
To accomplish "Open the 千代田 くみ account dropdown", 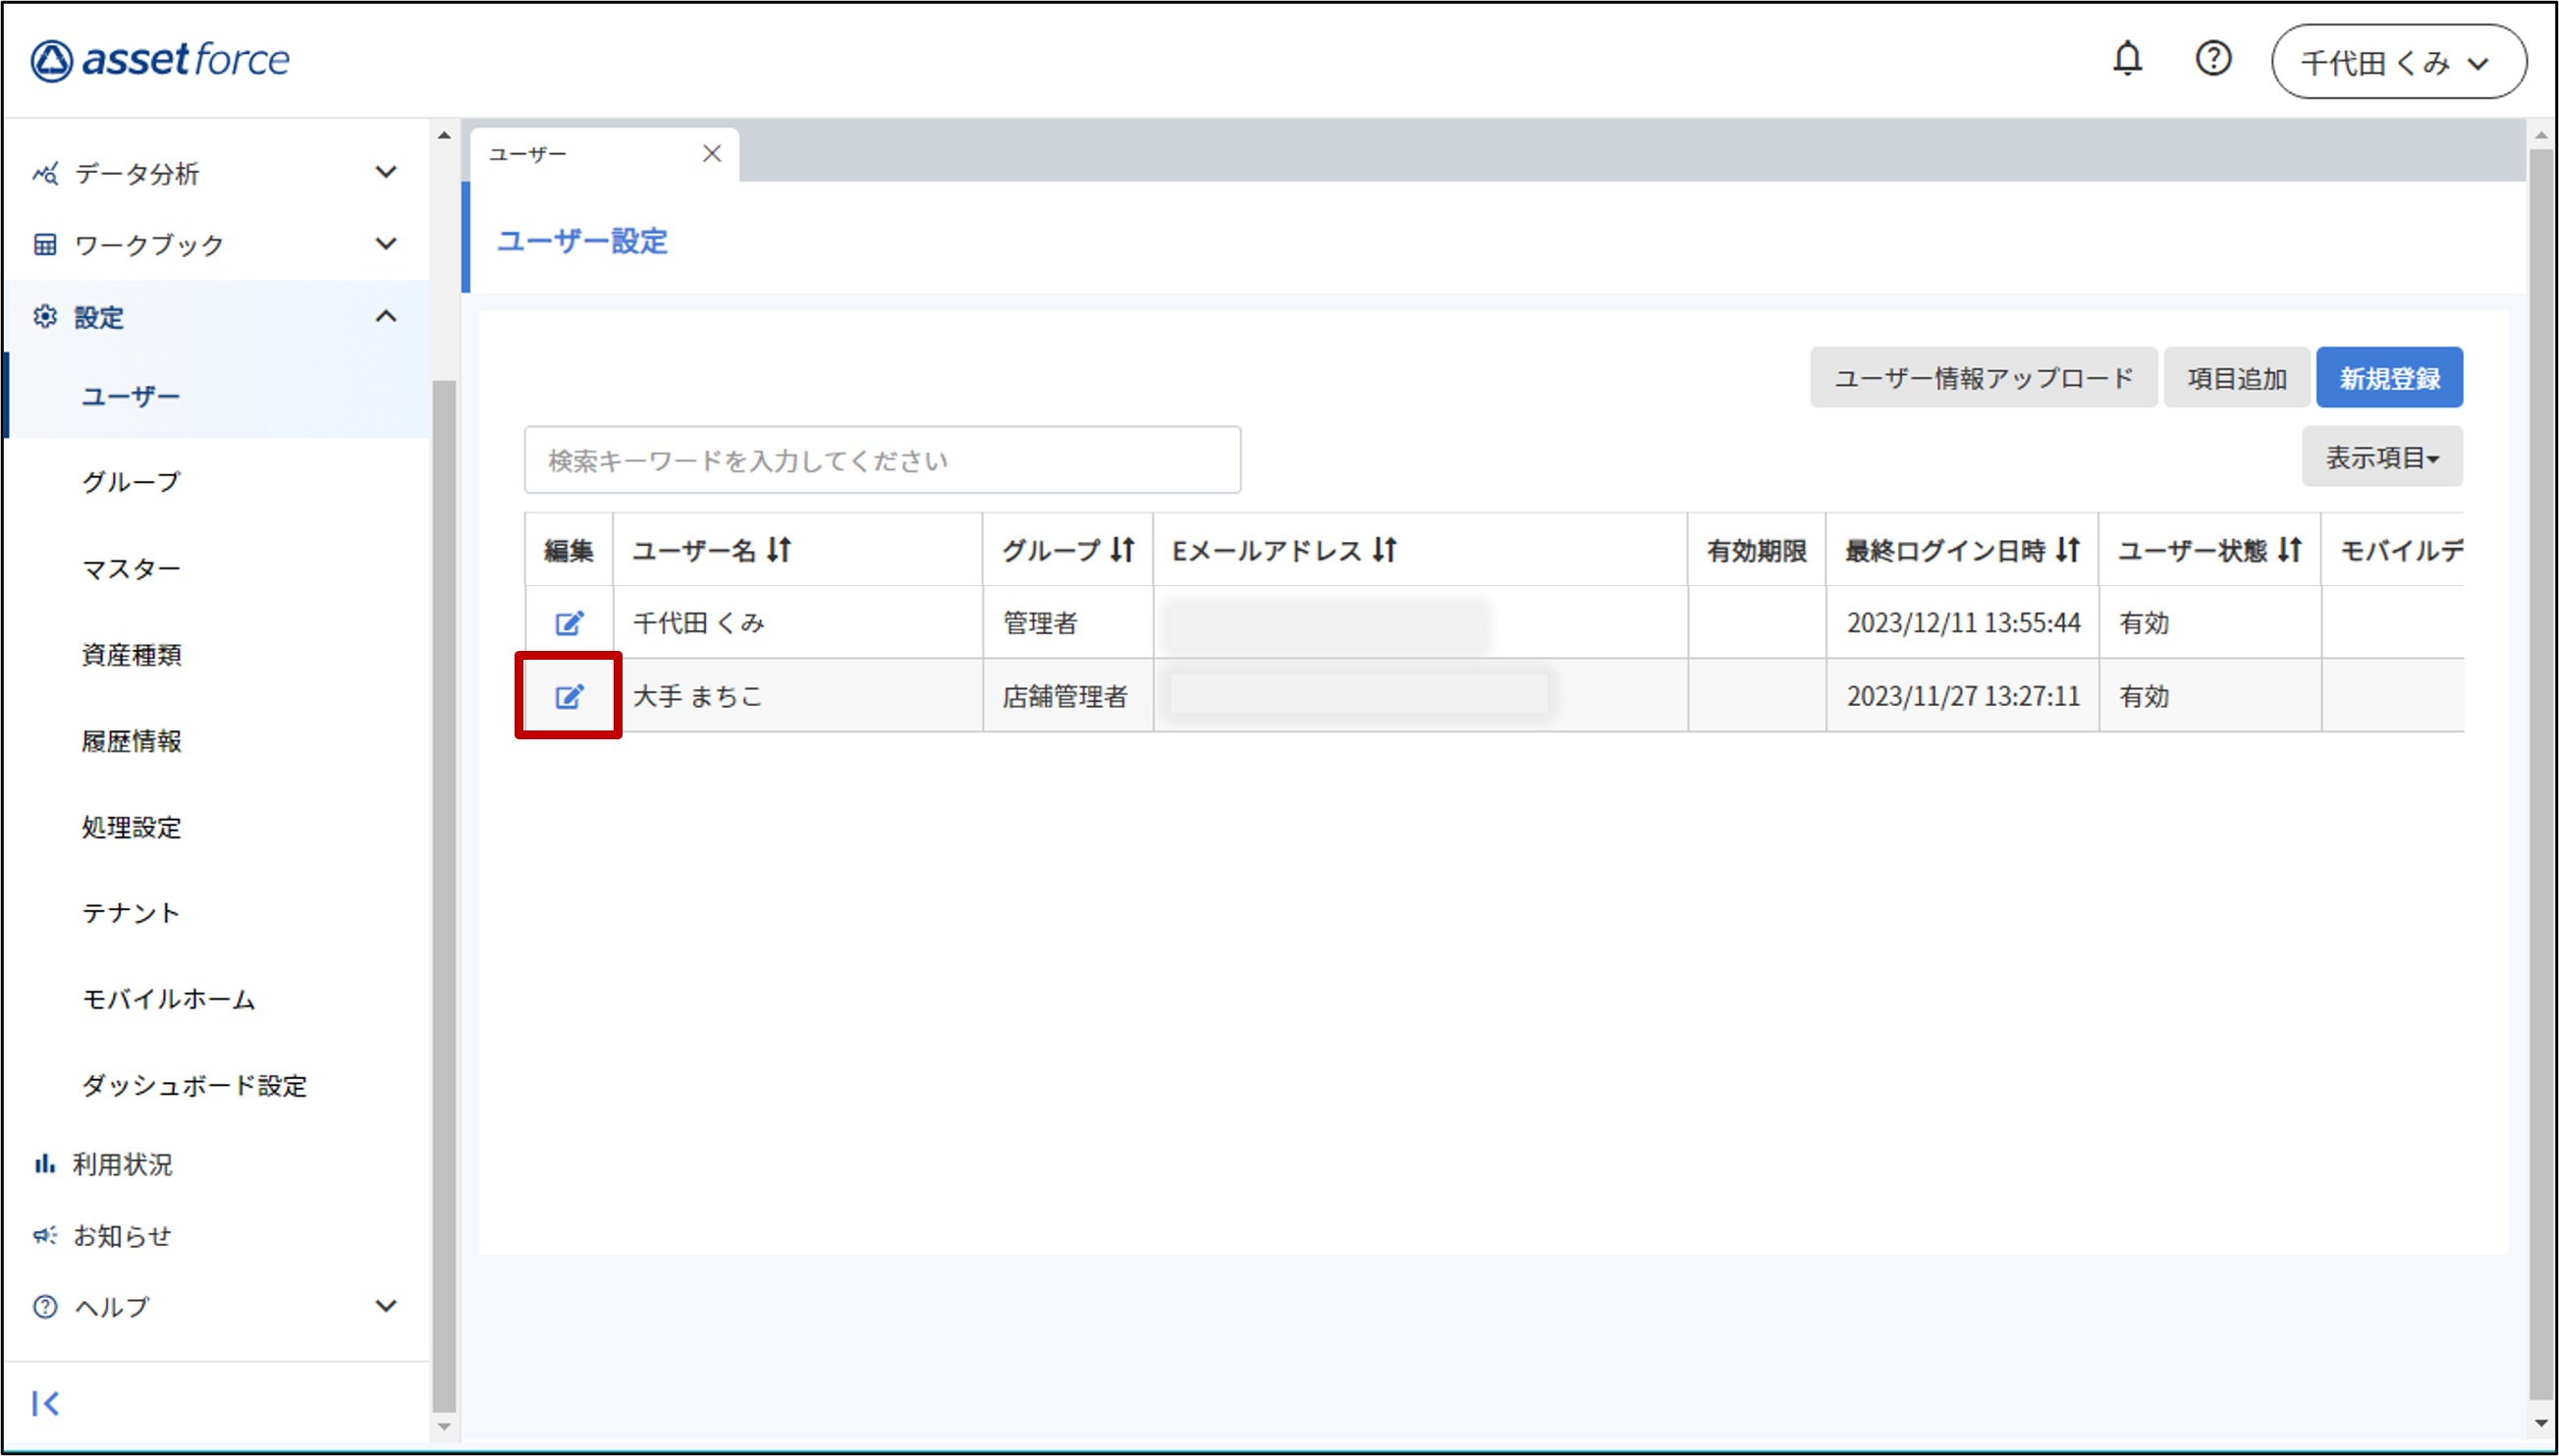I will click(2398, 63).
